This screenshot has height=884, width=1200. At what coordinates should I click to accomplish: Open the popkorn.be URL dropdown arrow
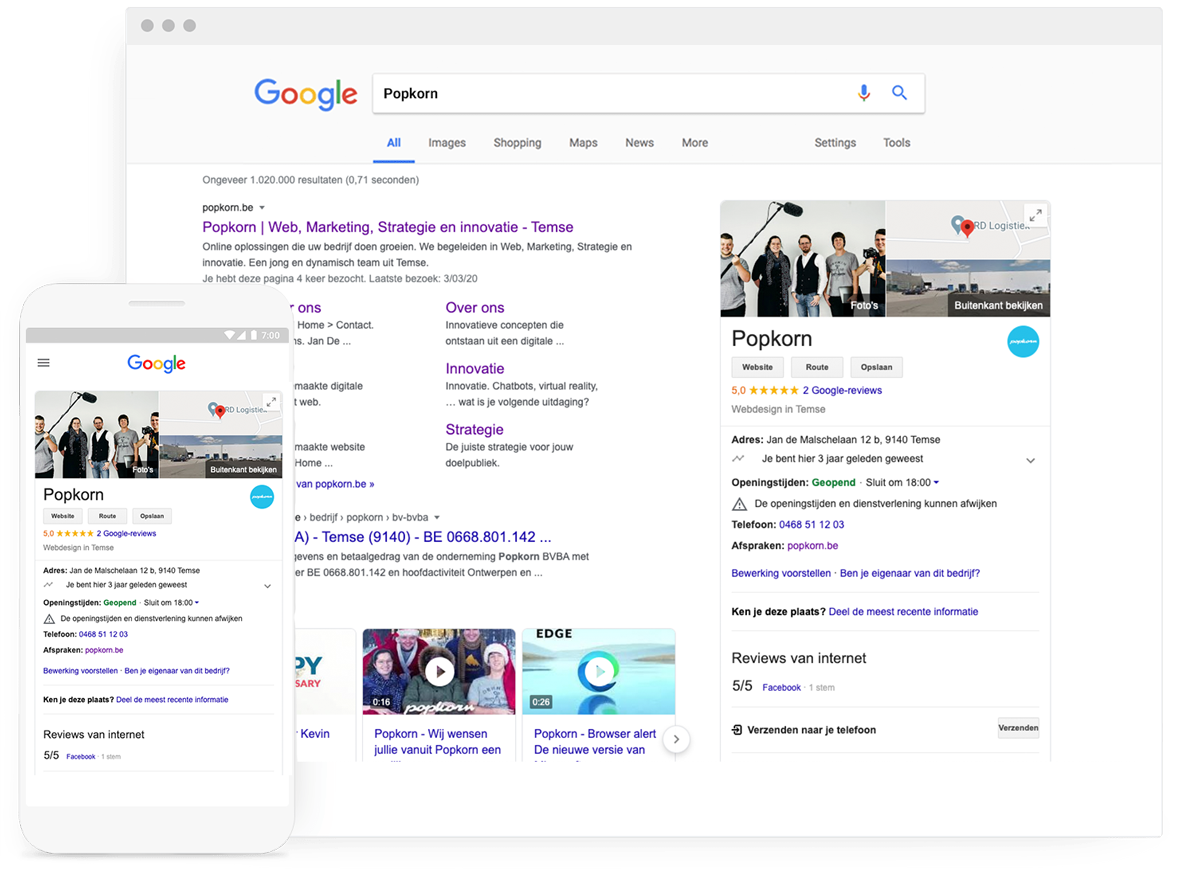[x=262, y=208]
